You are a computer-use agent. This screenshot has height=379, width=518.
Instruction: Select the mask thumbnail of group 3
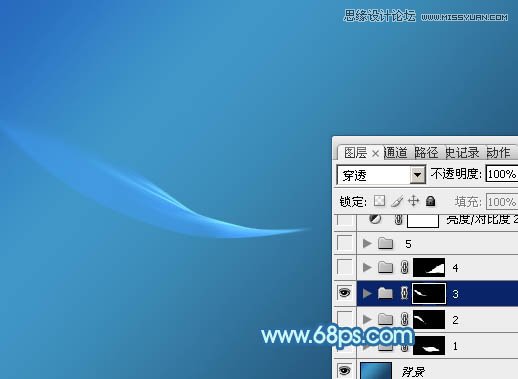tap(429, 293)
